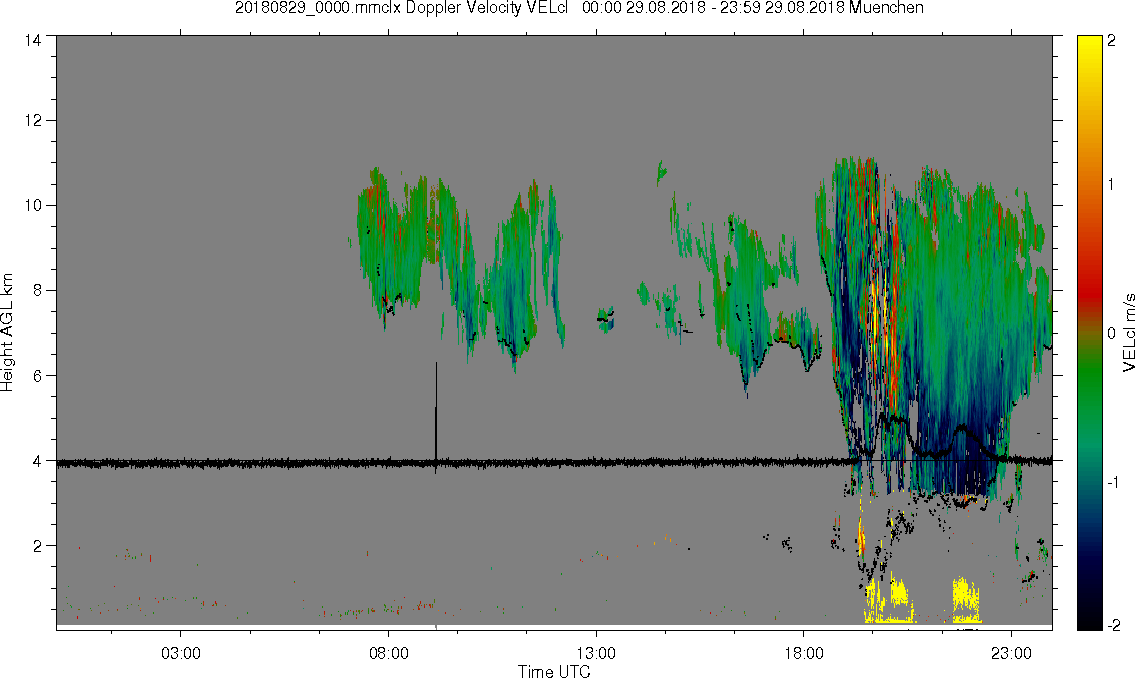Screen dimensions: 1135x678
Task: Click the 'Time UTC' axis title
Action: [x=554, y=671]
